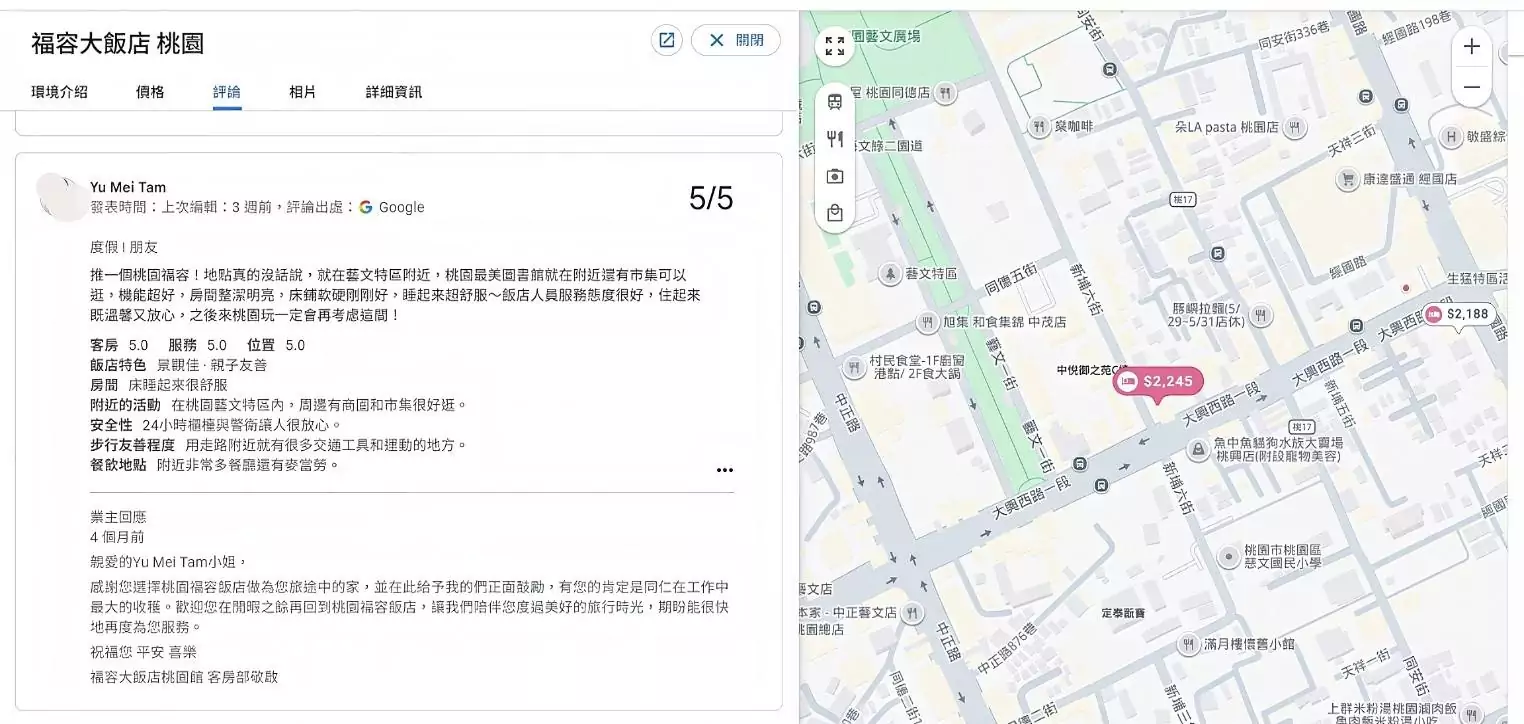Click the 旭集 和食集錦 中茂店 marker
The image size is (1524, 724).
(928, 322)
